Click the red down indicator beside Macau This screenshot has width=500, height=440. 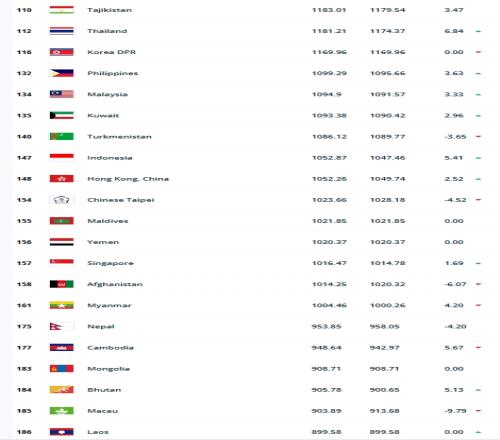point(478,411)
